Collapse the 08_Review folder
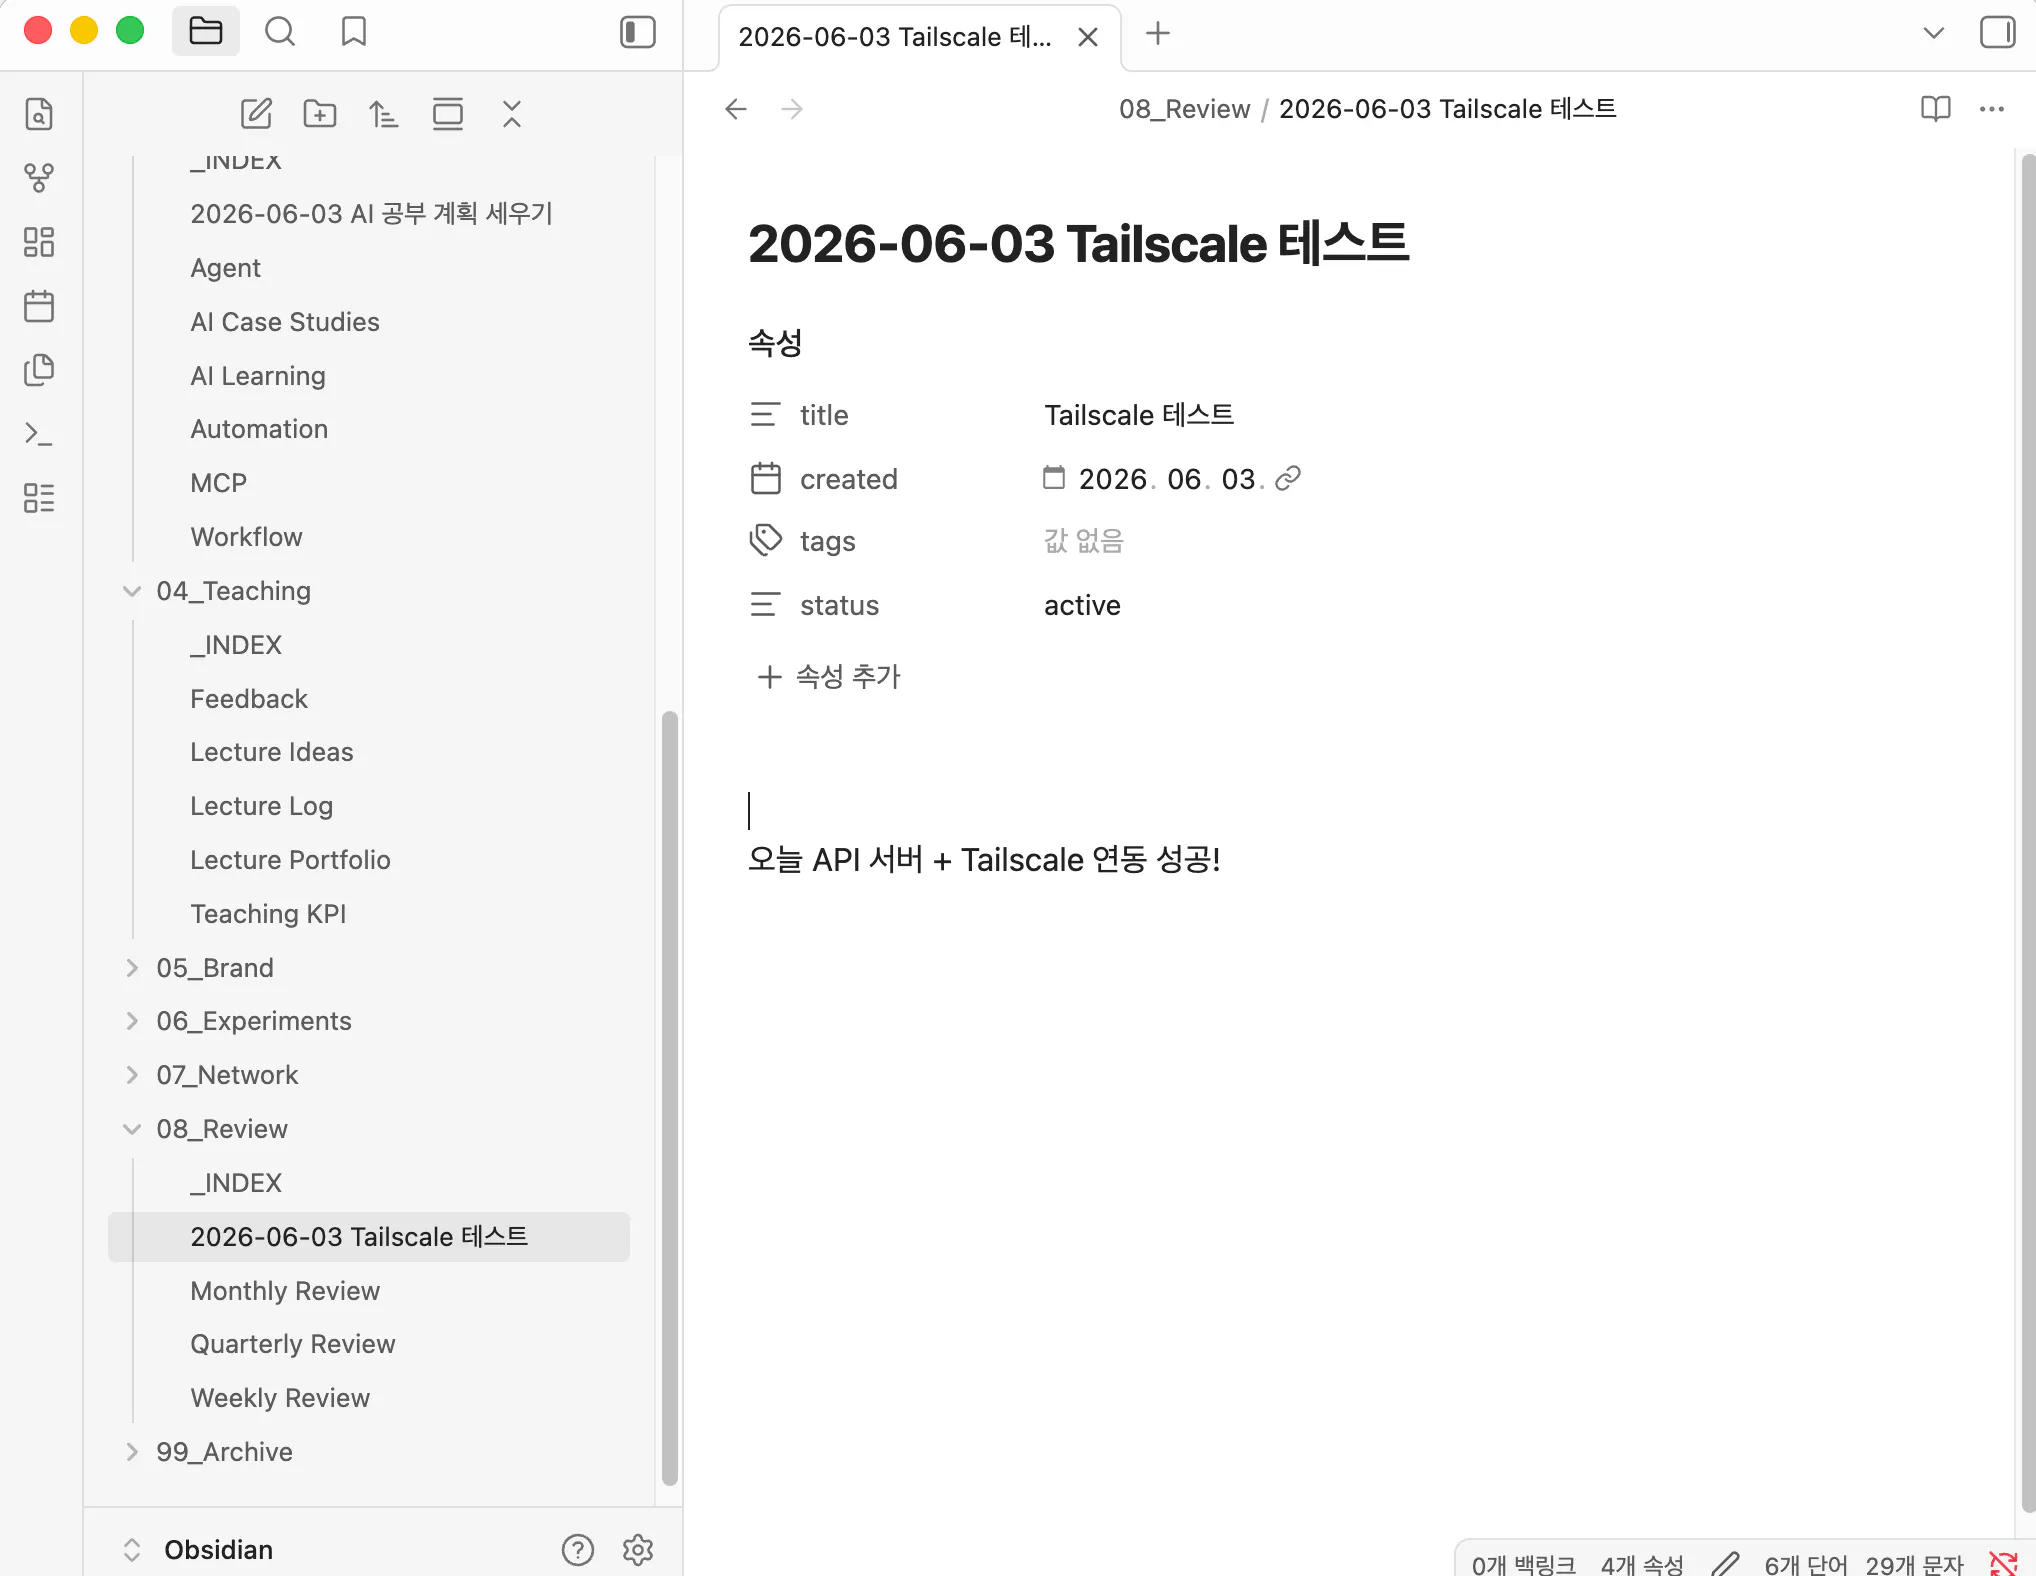The height and width of the screenshot is (1576, 2036). click(132, 1129)
